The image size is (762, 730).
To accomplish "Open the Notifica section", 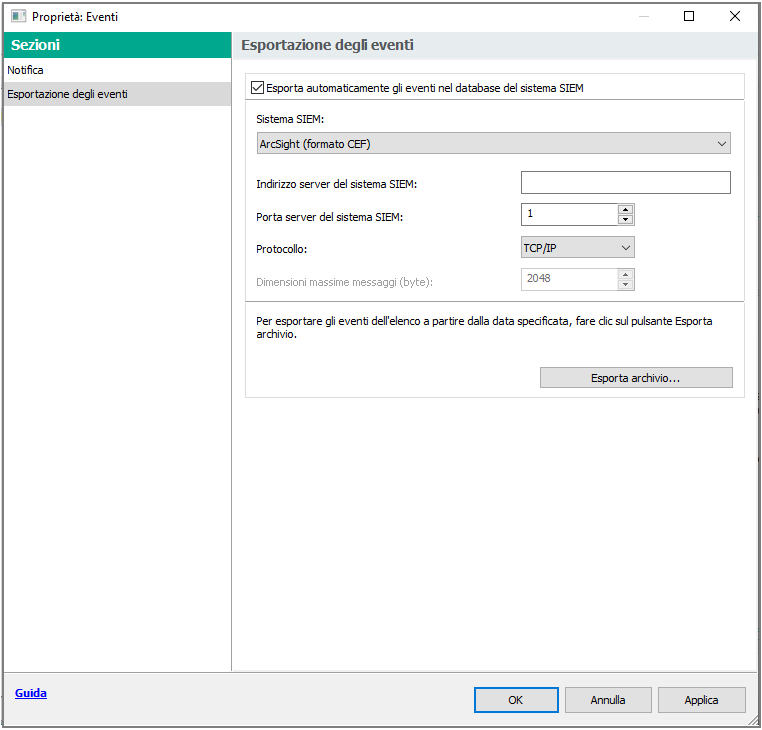I will pos(26,71).
